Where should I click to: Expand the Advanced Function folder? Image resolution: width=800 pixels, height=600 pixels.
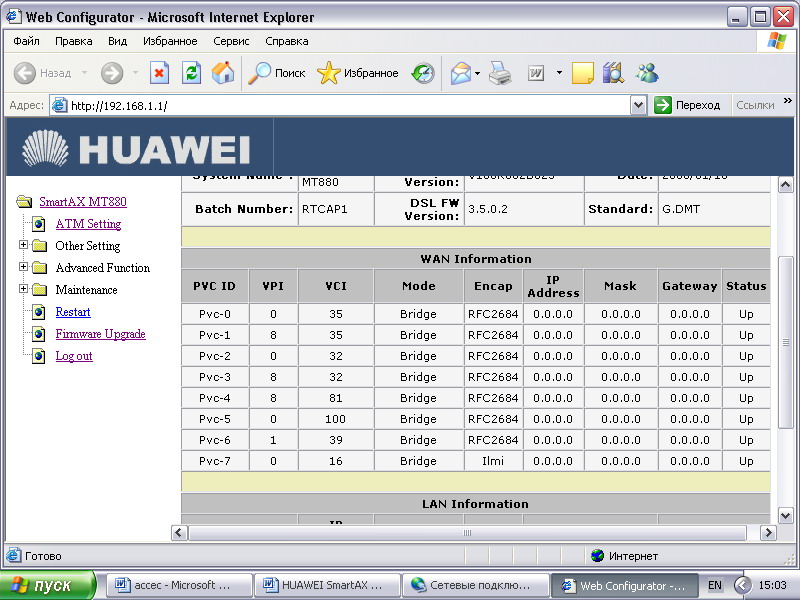pos(23,267)
